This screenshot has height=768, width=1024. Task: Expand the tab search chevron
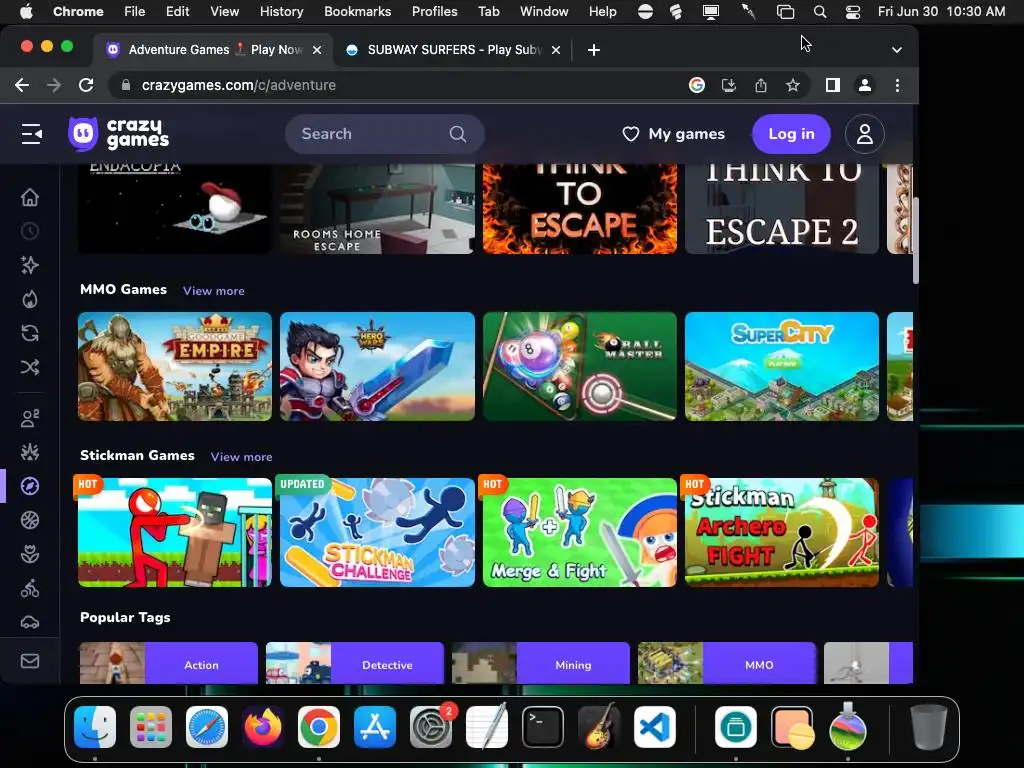point(897,50)
